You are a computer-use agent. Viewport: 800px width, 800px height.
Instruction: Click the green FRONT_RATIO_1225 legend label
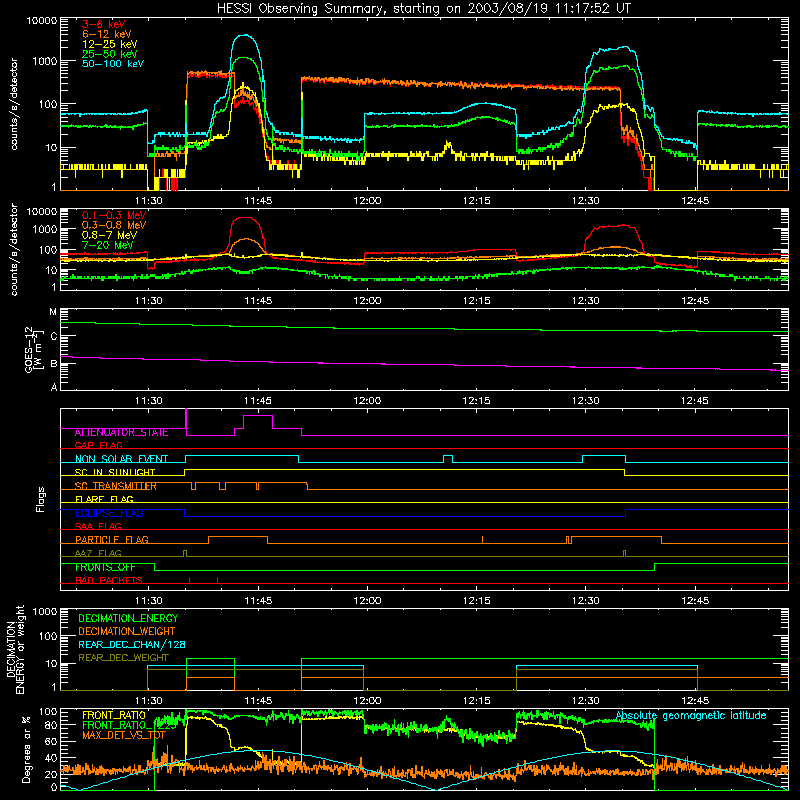pyautogui.click(x=129, y=725)
